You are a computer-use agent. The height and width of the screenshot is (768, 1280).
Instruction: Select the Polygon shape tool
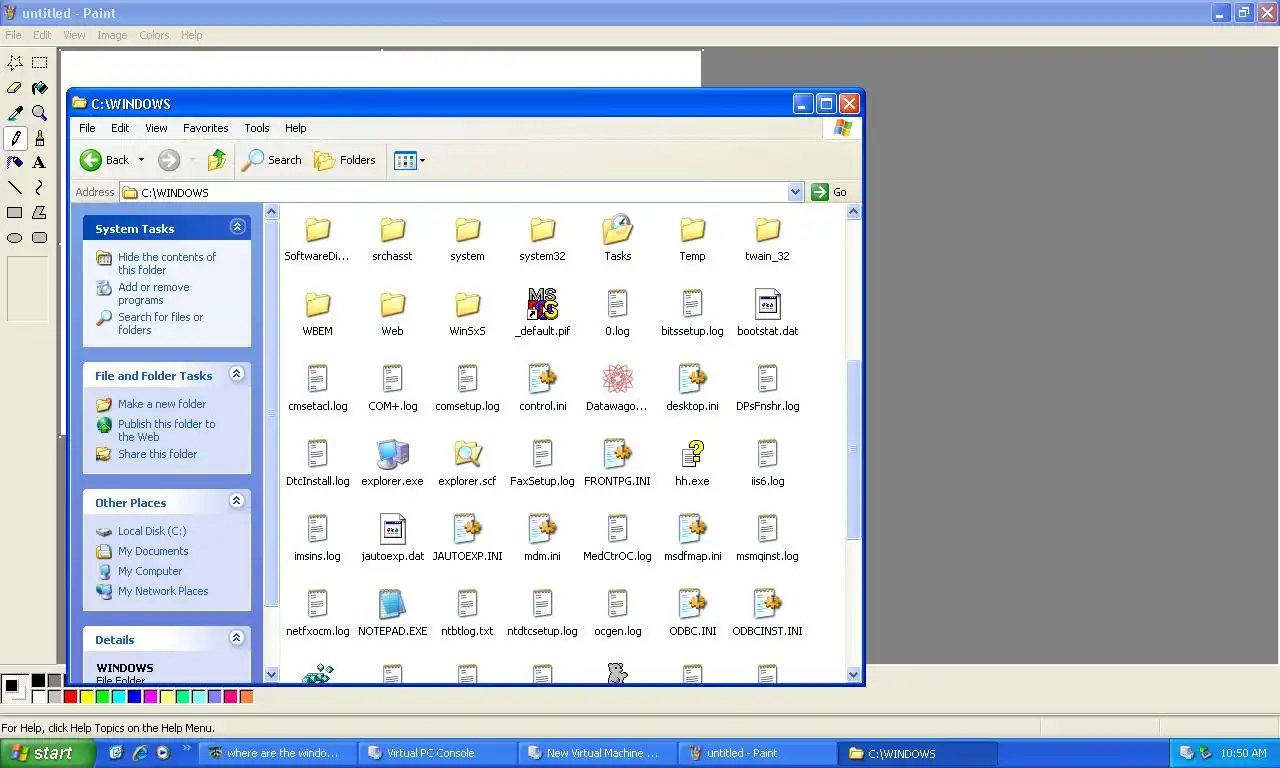[x=39, y=212]
